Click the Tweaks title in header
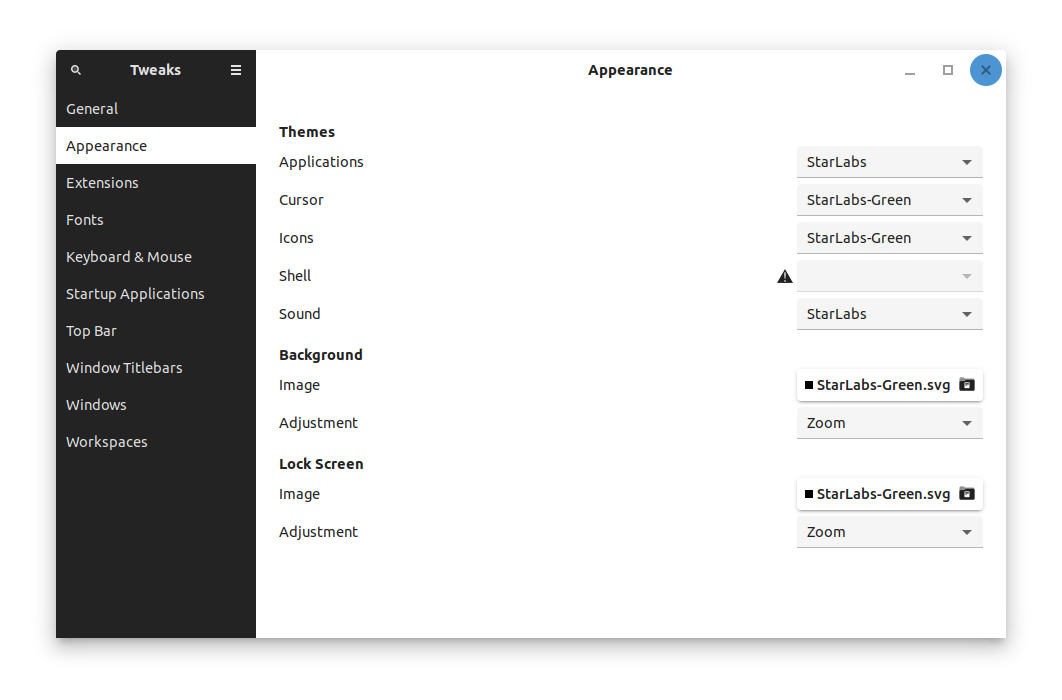Viewport: 1062px width, 700px height. click(155, 70)
